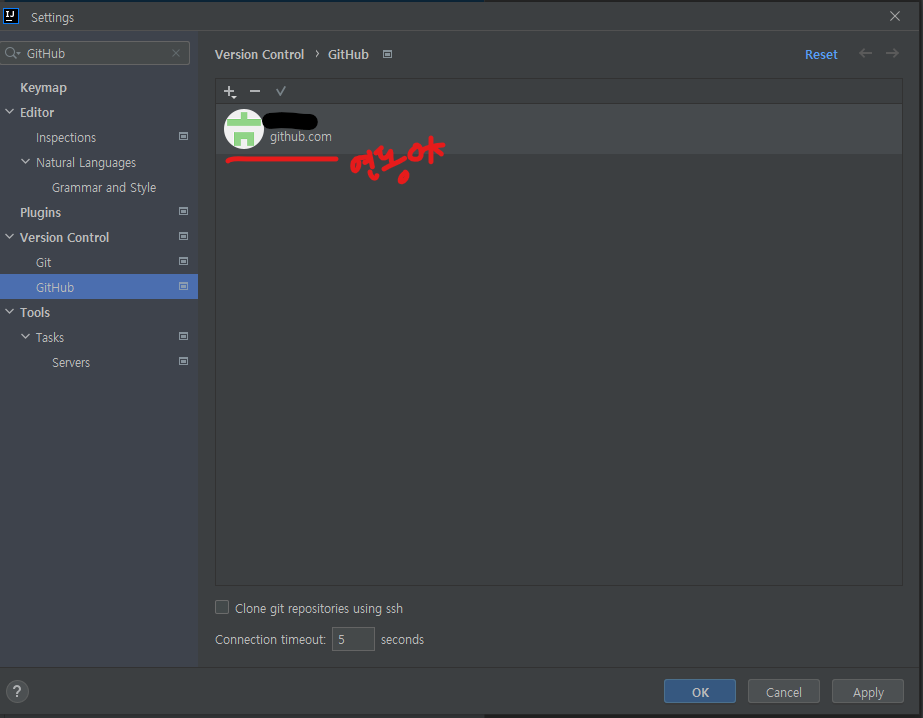Open Servers under Tasks

tap(71, 363)
